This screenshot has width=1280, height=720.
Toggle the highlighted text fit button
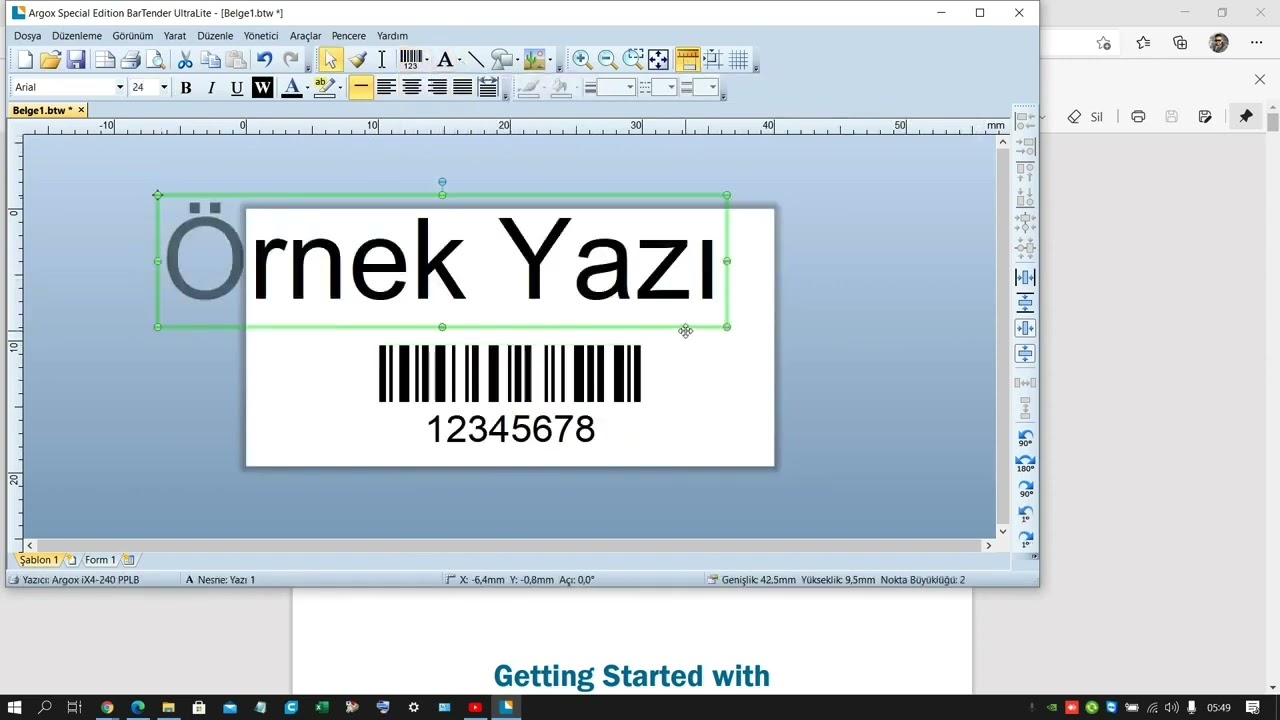361,88
